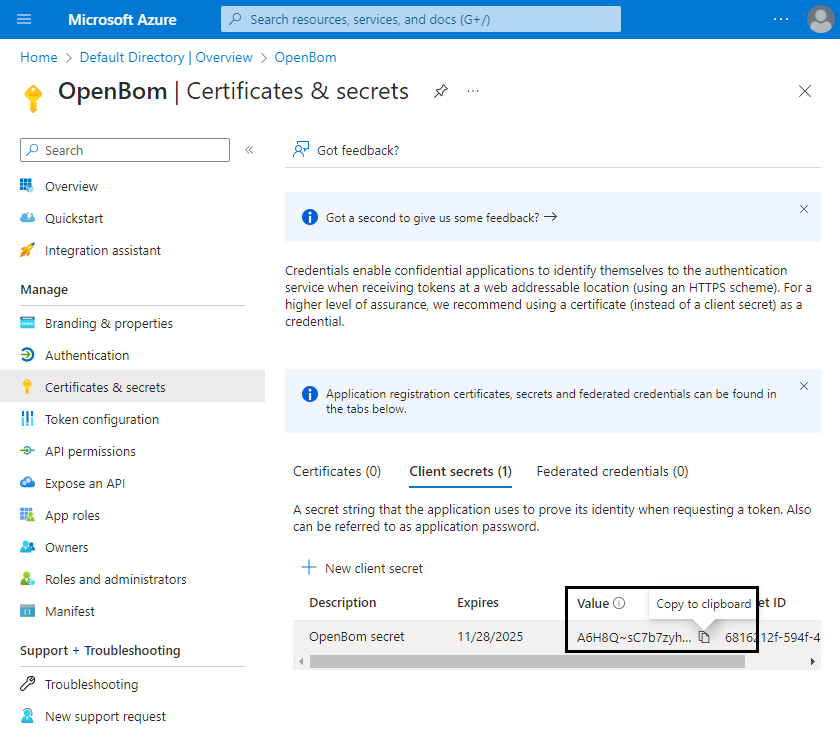
Task: Click the Token configuration bars icon
Action: point(27,418)
